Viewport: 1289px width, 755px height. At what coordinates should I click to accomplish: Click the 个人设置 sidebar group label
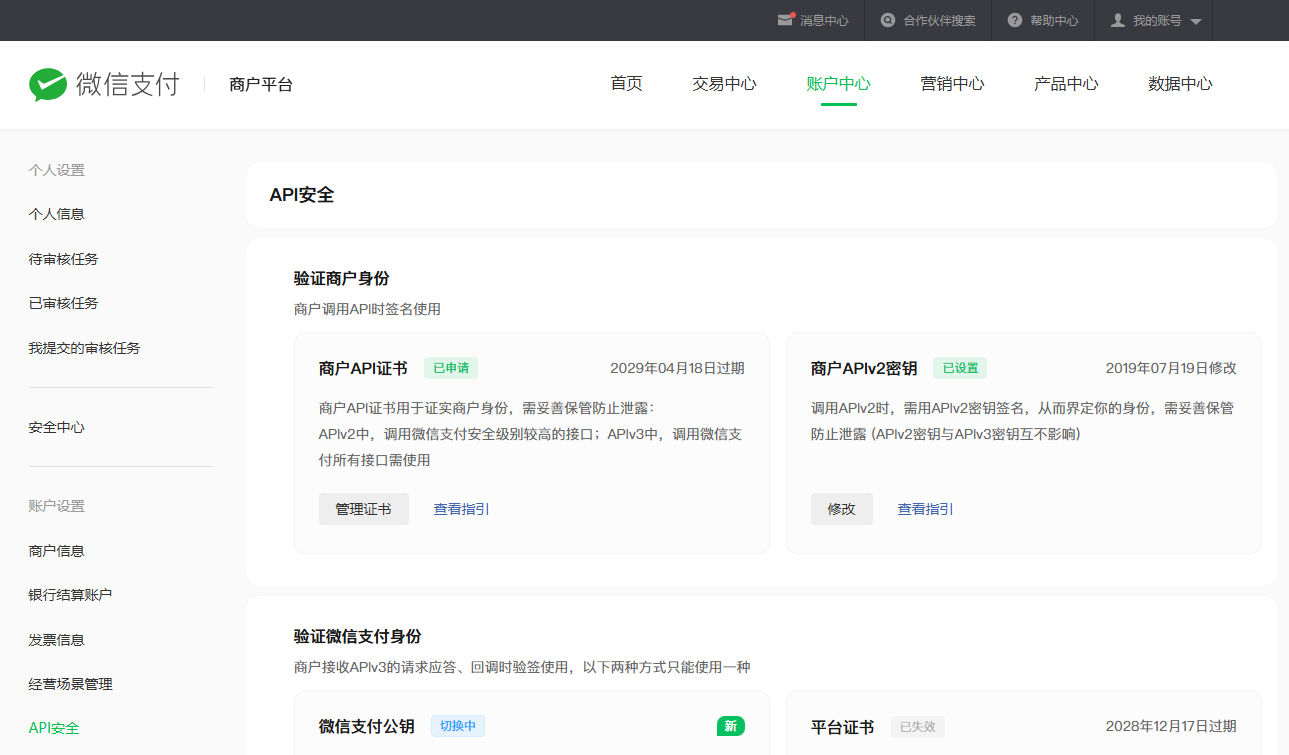57,170
